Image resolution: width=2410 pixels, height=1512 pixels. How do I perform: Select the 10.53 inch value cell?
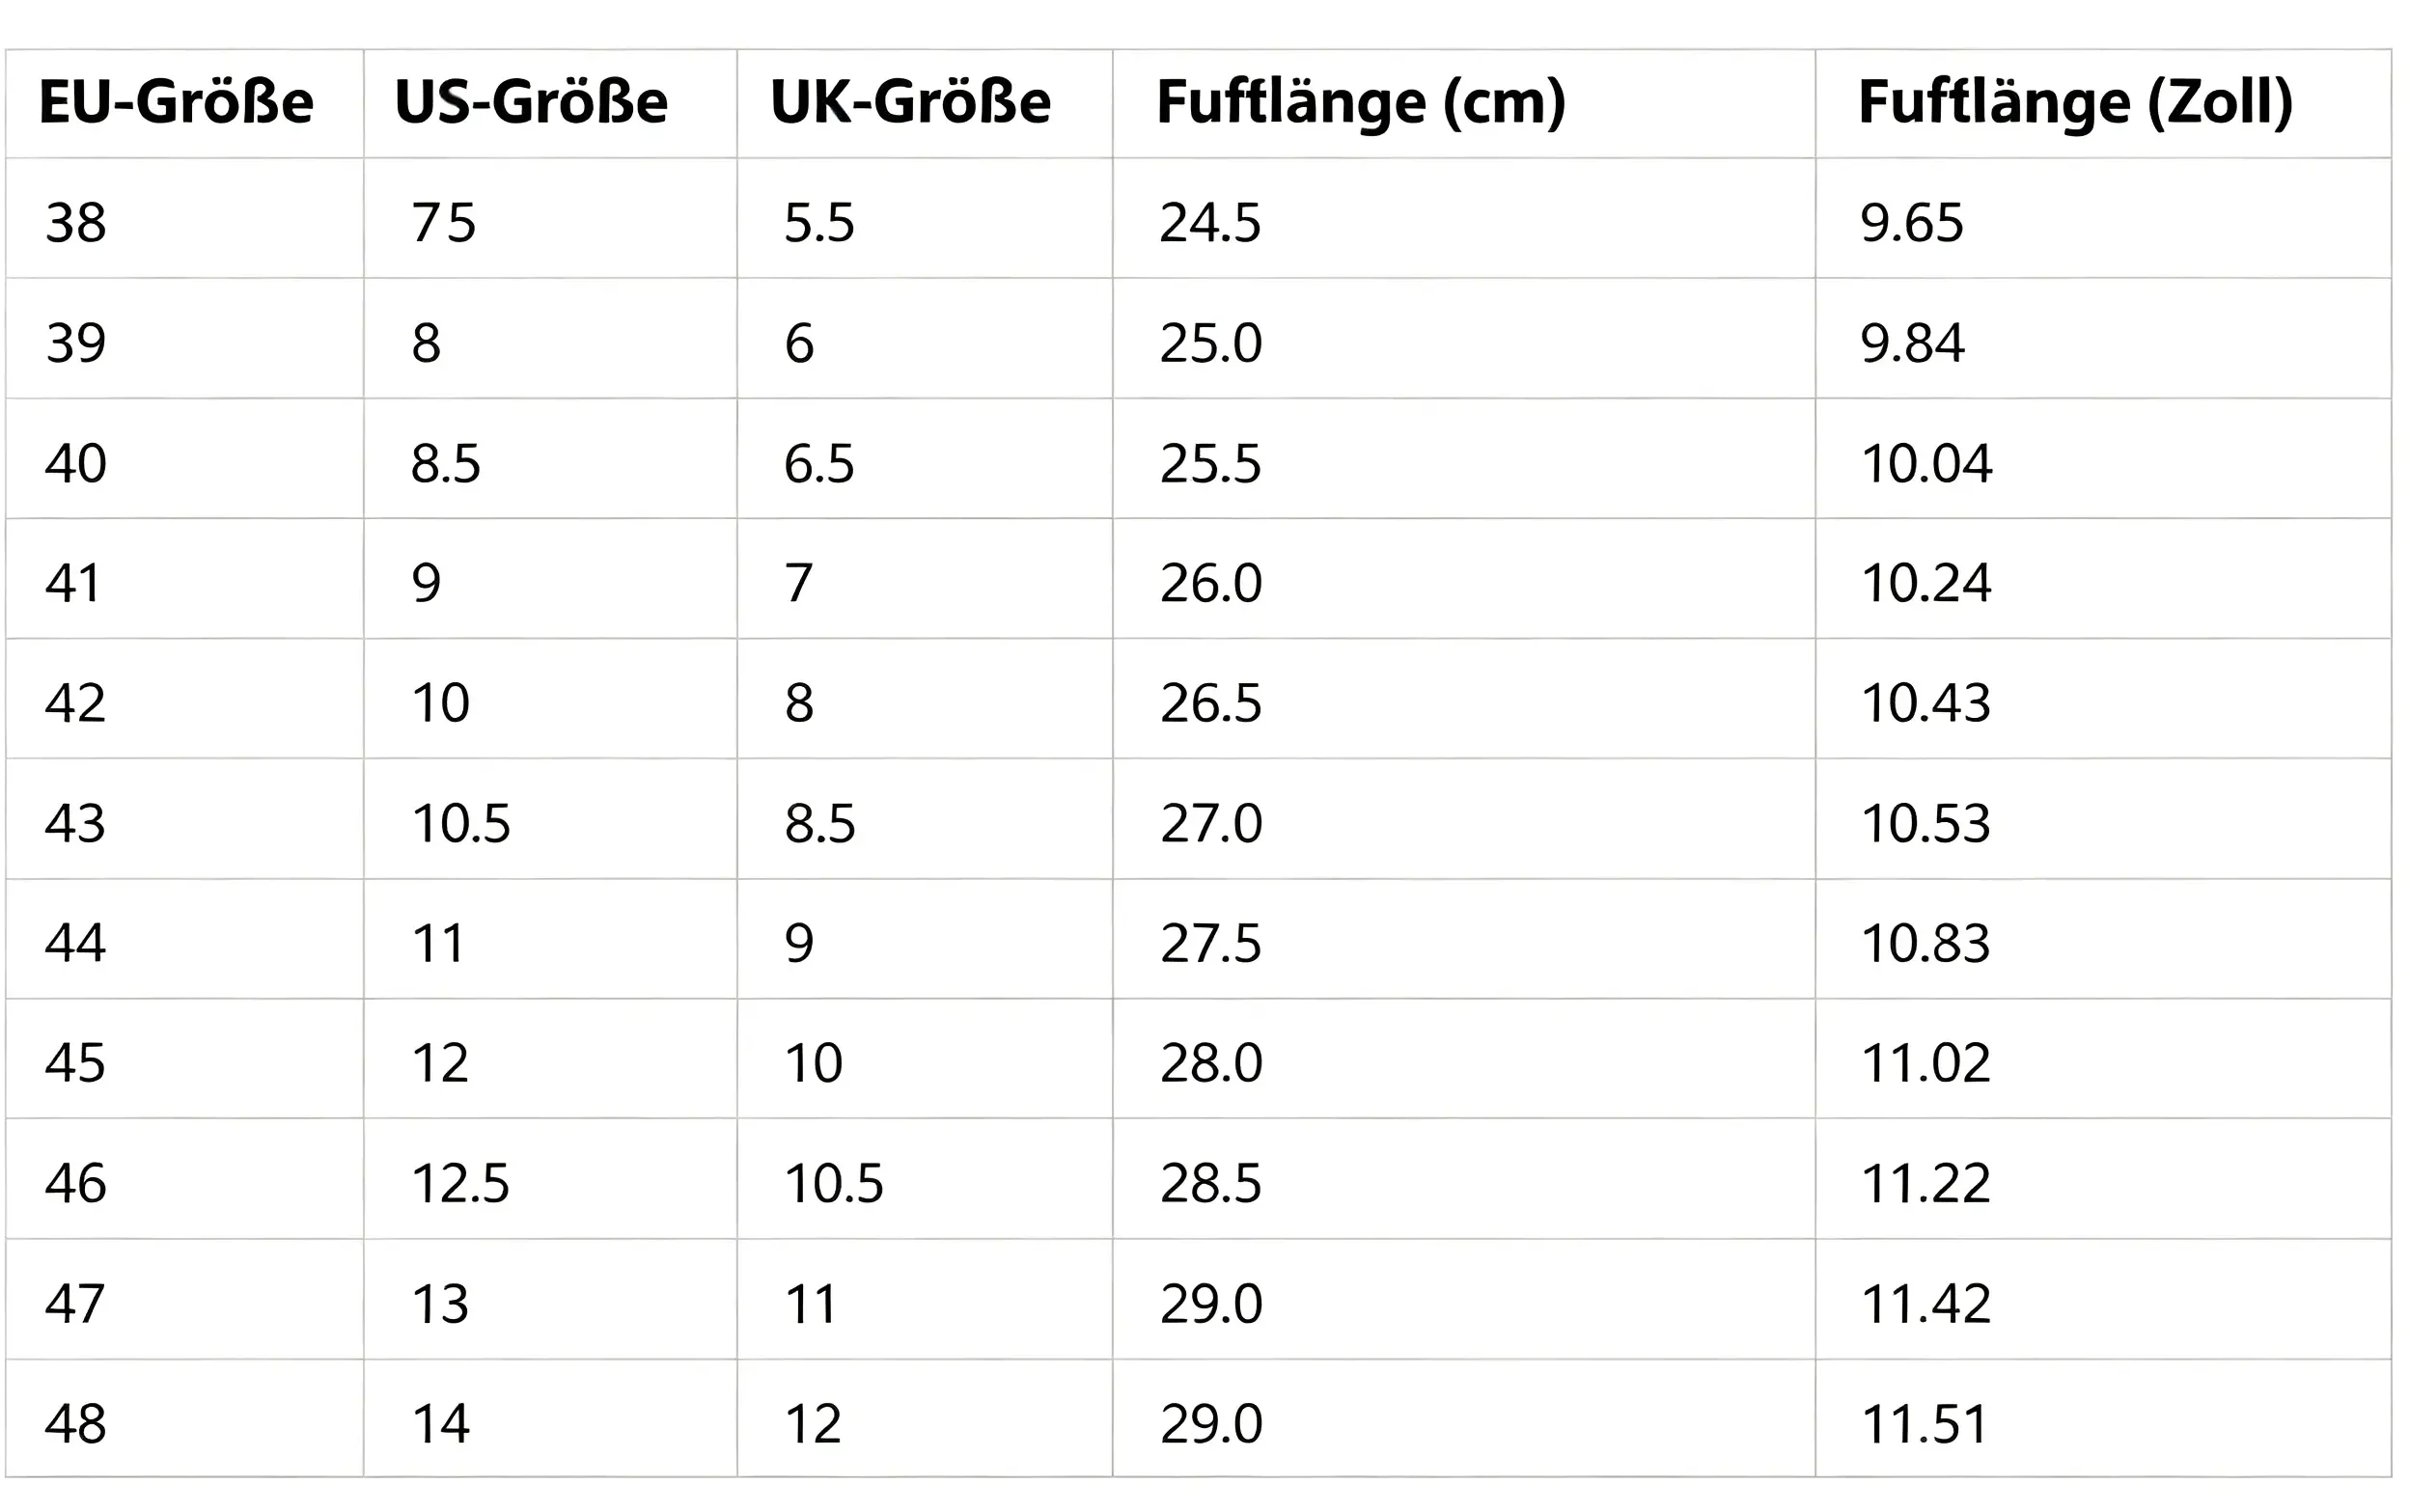coord(2103,819)
